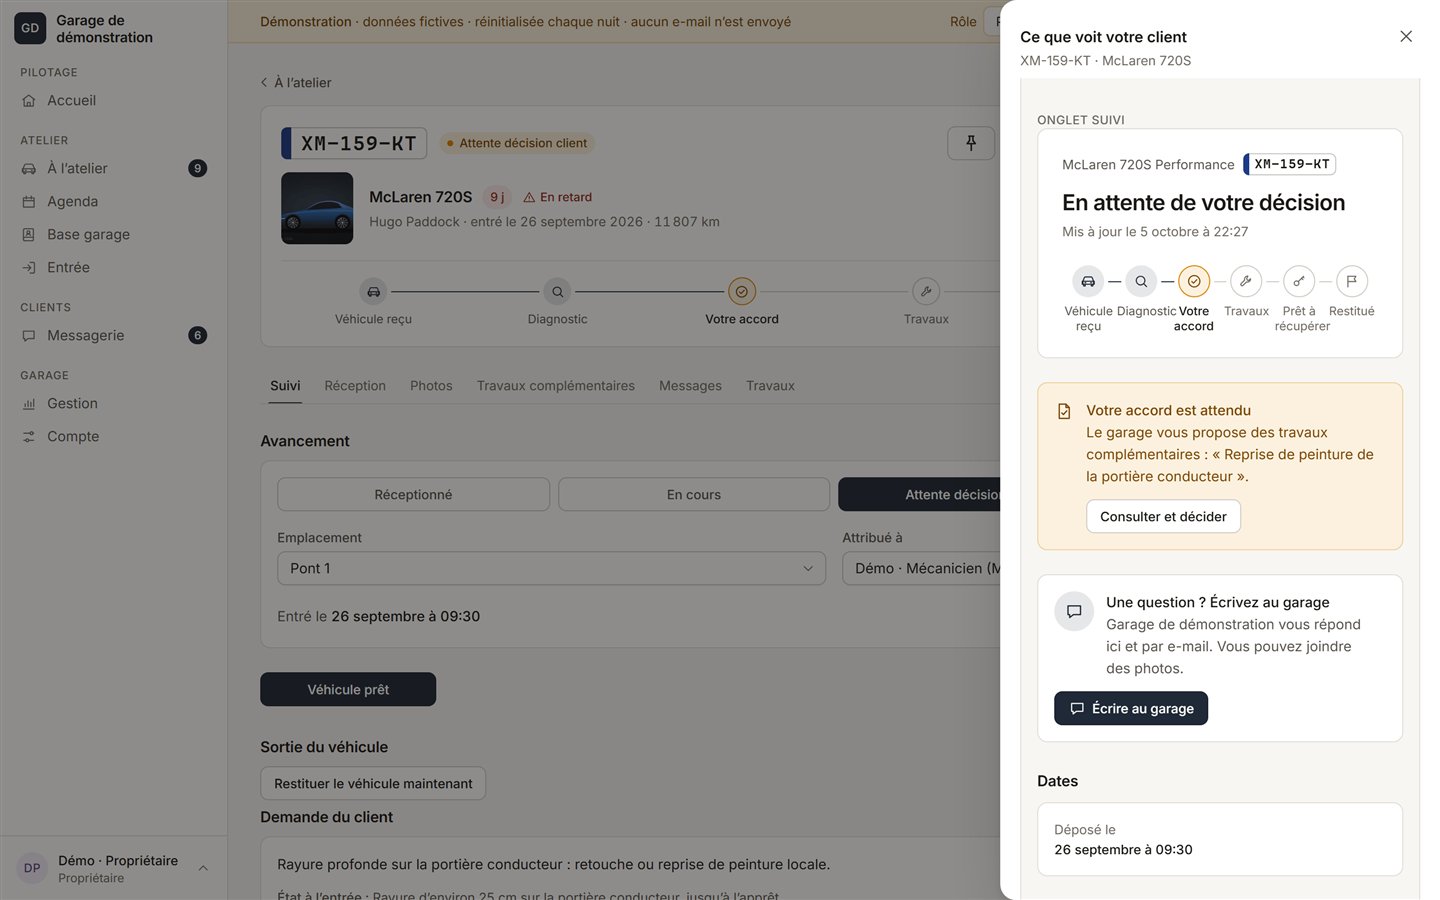Open À l'atelier sidebar entry
The image size is (1440, 900).
(113, 168)
